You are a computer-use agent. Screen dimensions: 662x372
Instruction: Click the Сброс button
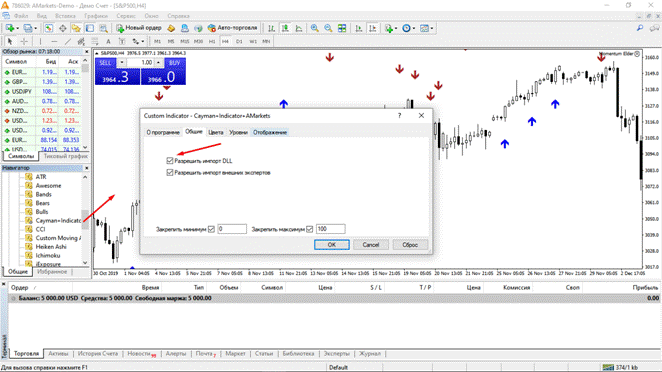[410, 244]
